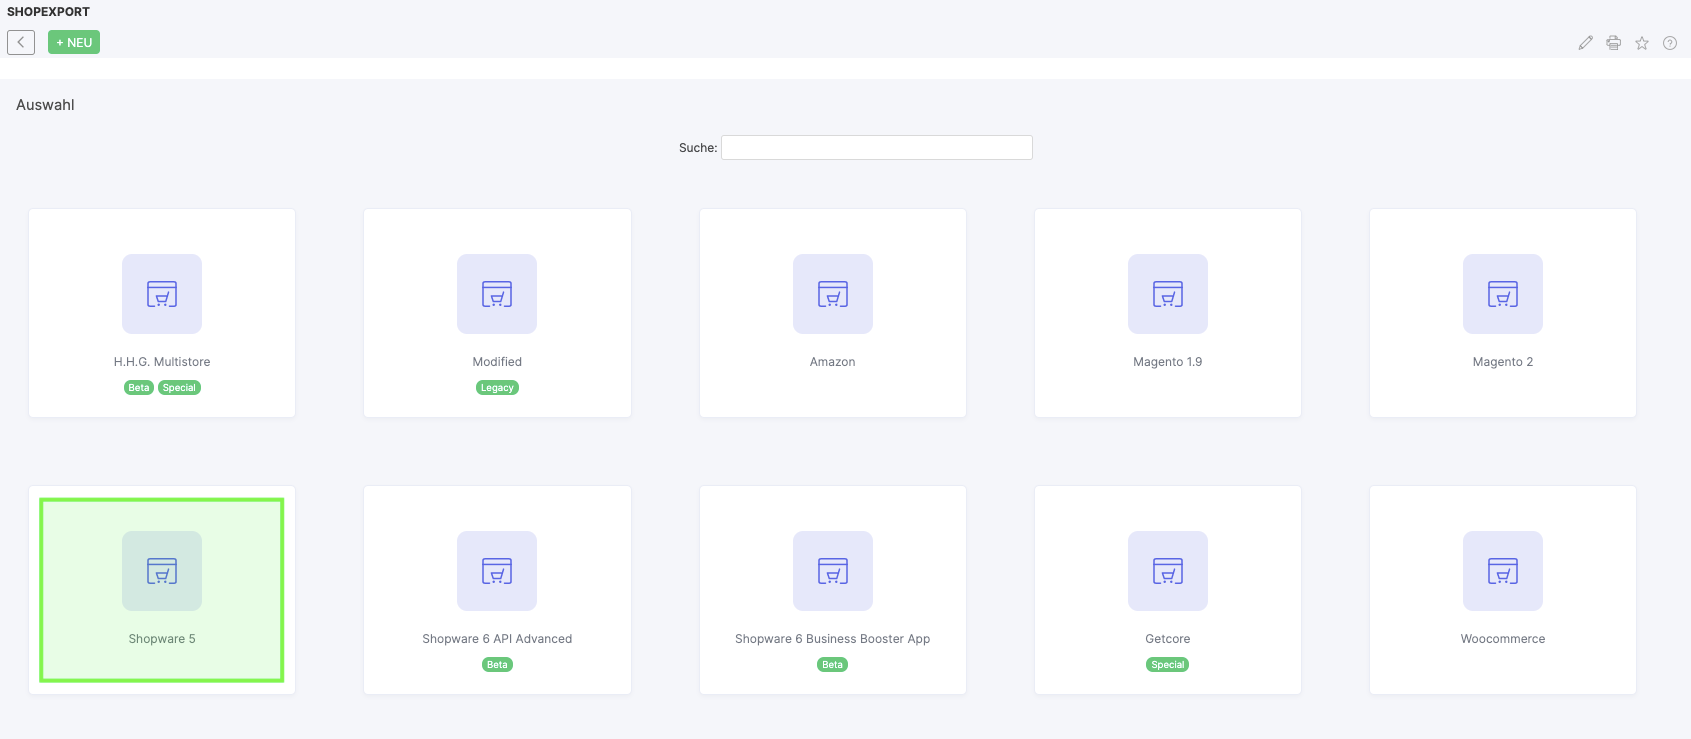
Task: Click the Shopware 6 API Advanced label
Action: [497, 639]
